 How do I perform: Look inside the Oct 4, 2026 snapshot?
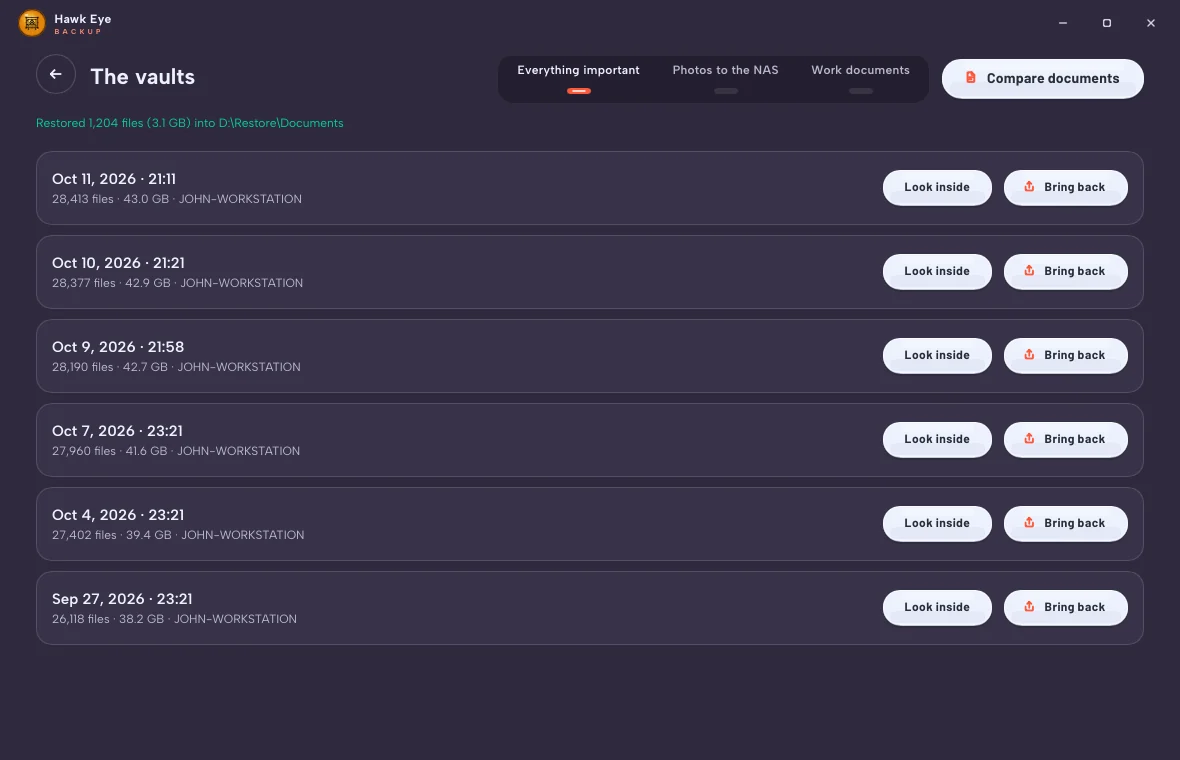(x=937, y=524)
